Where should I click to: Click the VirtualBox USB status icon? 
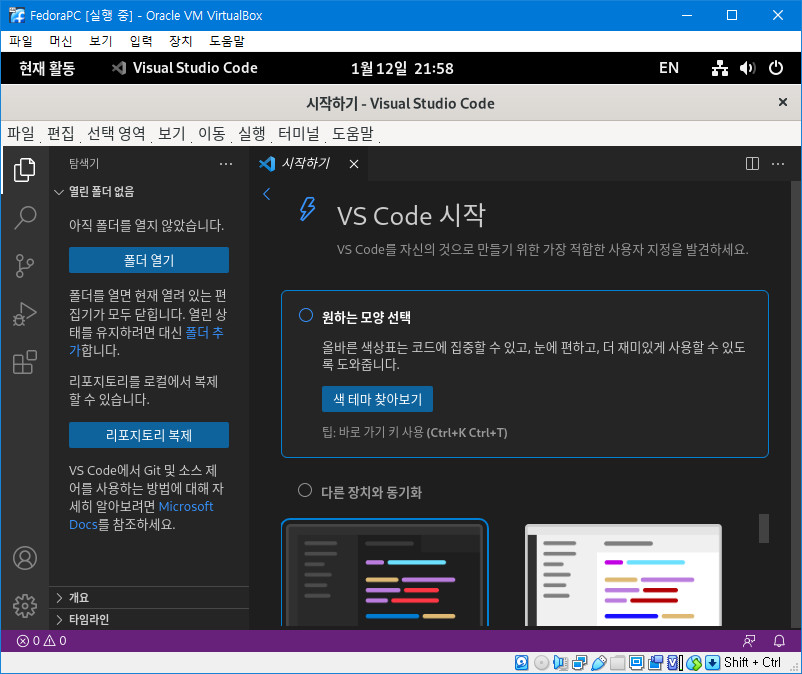tap(599, 663)
